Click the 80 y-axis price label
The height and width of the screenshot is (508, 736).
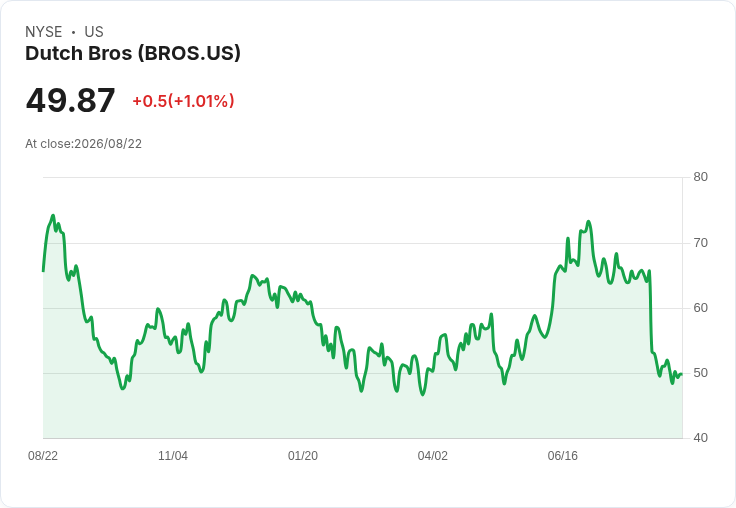coord(700,177)
